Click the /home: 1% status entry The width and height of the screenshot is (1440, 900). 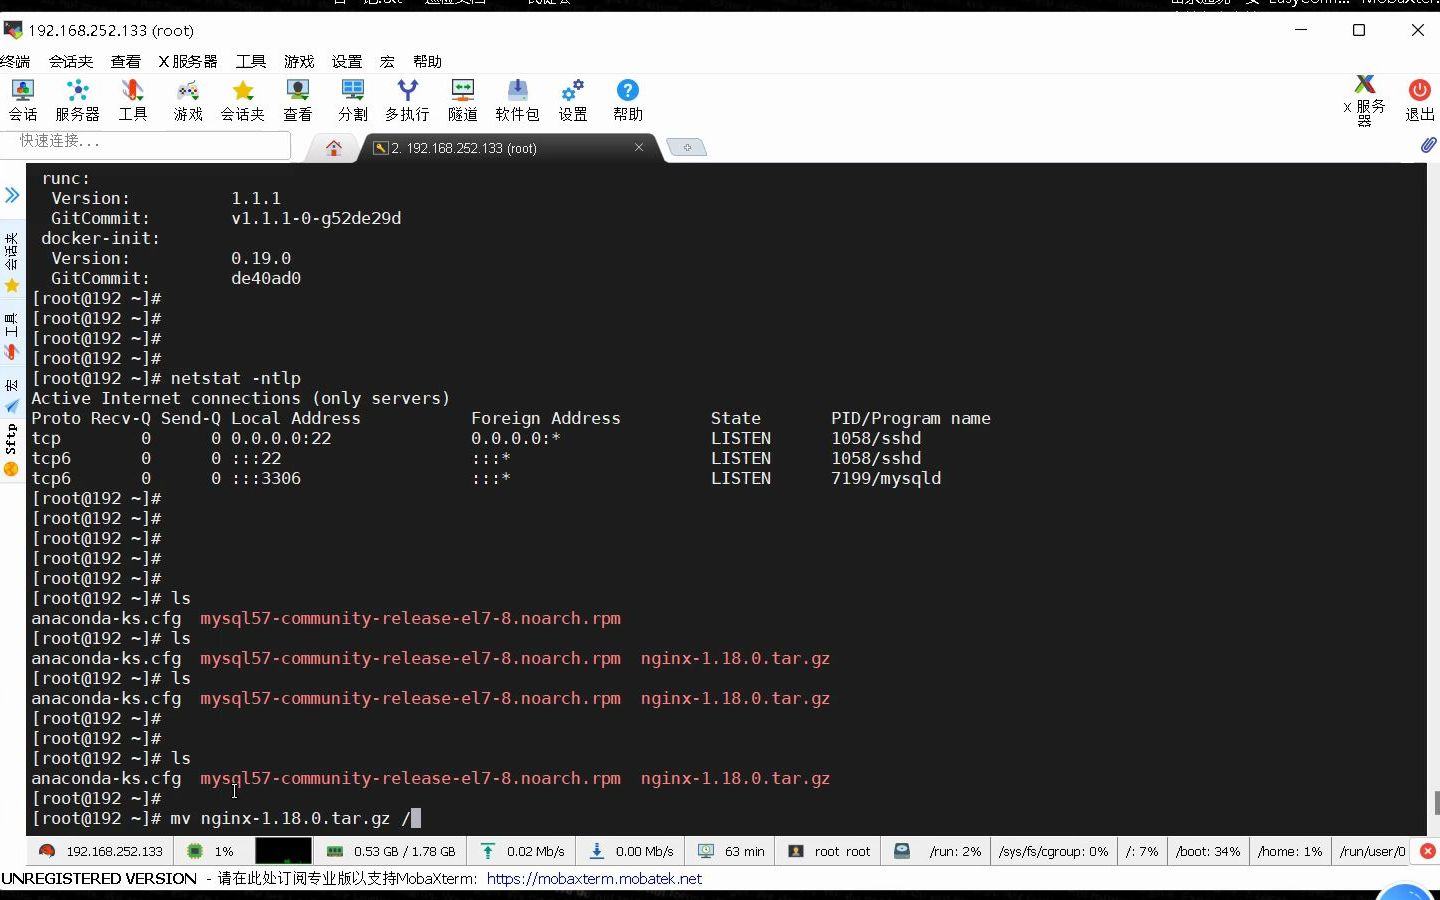[x=1290, y=851]
